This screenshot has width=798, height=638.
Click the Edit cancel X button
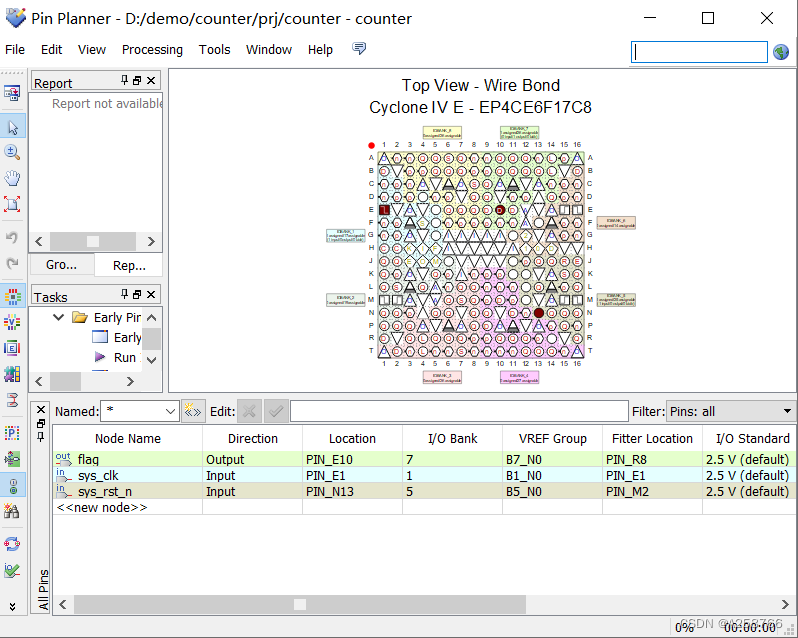249,411
